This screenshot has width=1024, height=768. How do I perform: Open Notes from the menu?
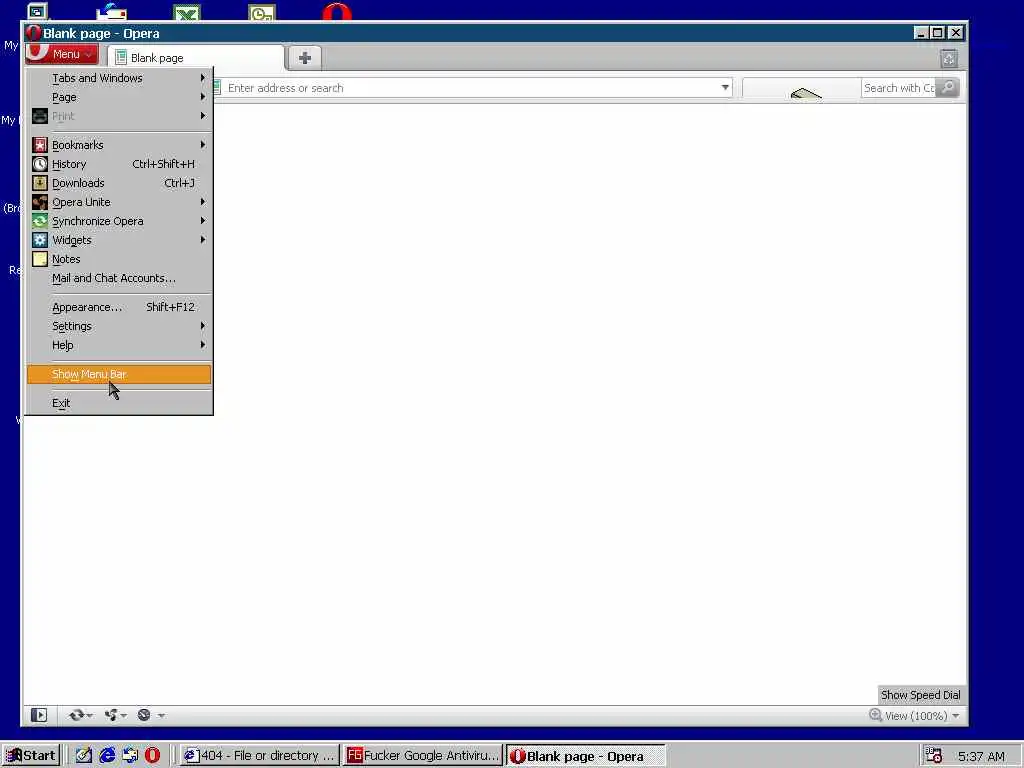(x=119, y=259)
